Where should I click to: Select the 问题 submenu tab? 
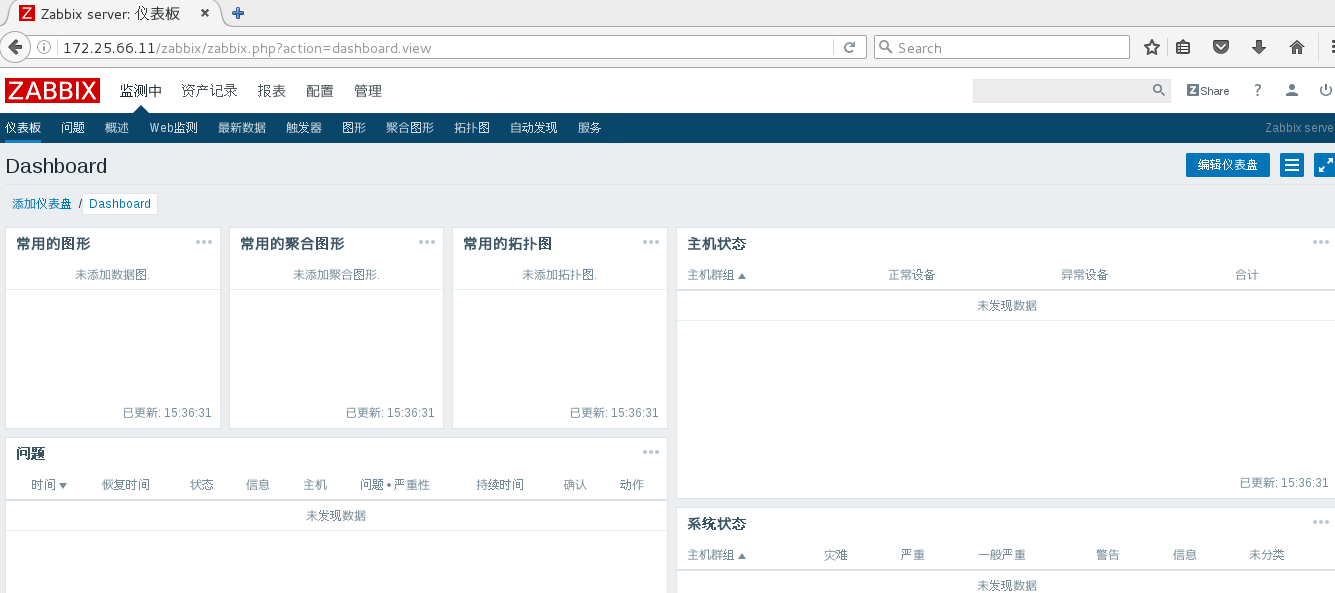(x=73, y=128)
